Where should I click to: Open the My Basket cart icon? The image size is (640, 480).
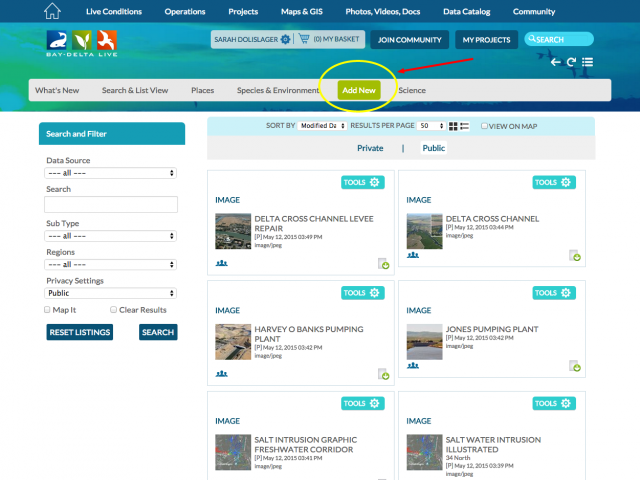click(302, 40)
